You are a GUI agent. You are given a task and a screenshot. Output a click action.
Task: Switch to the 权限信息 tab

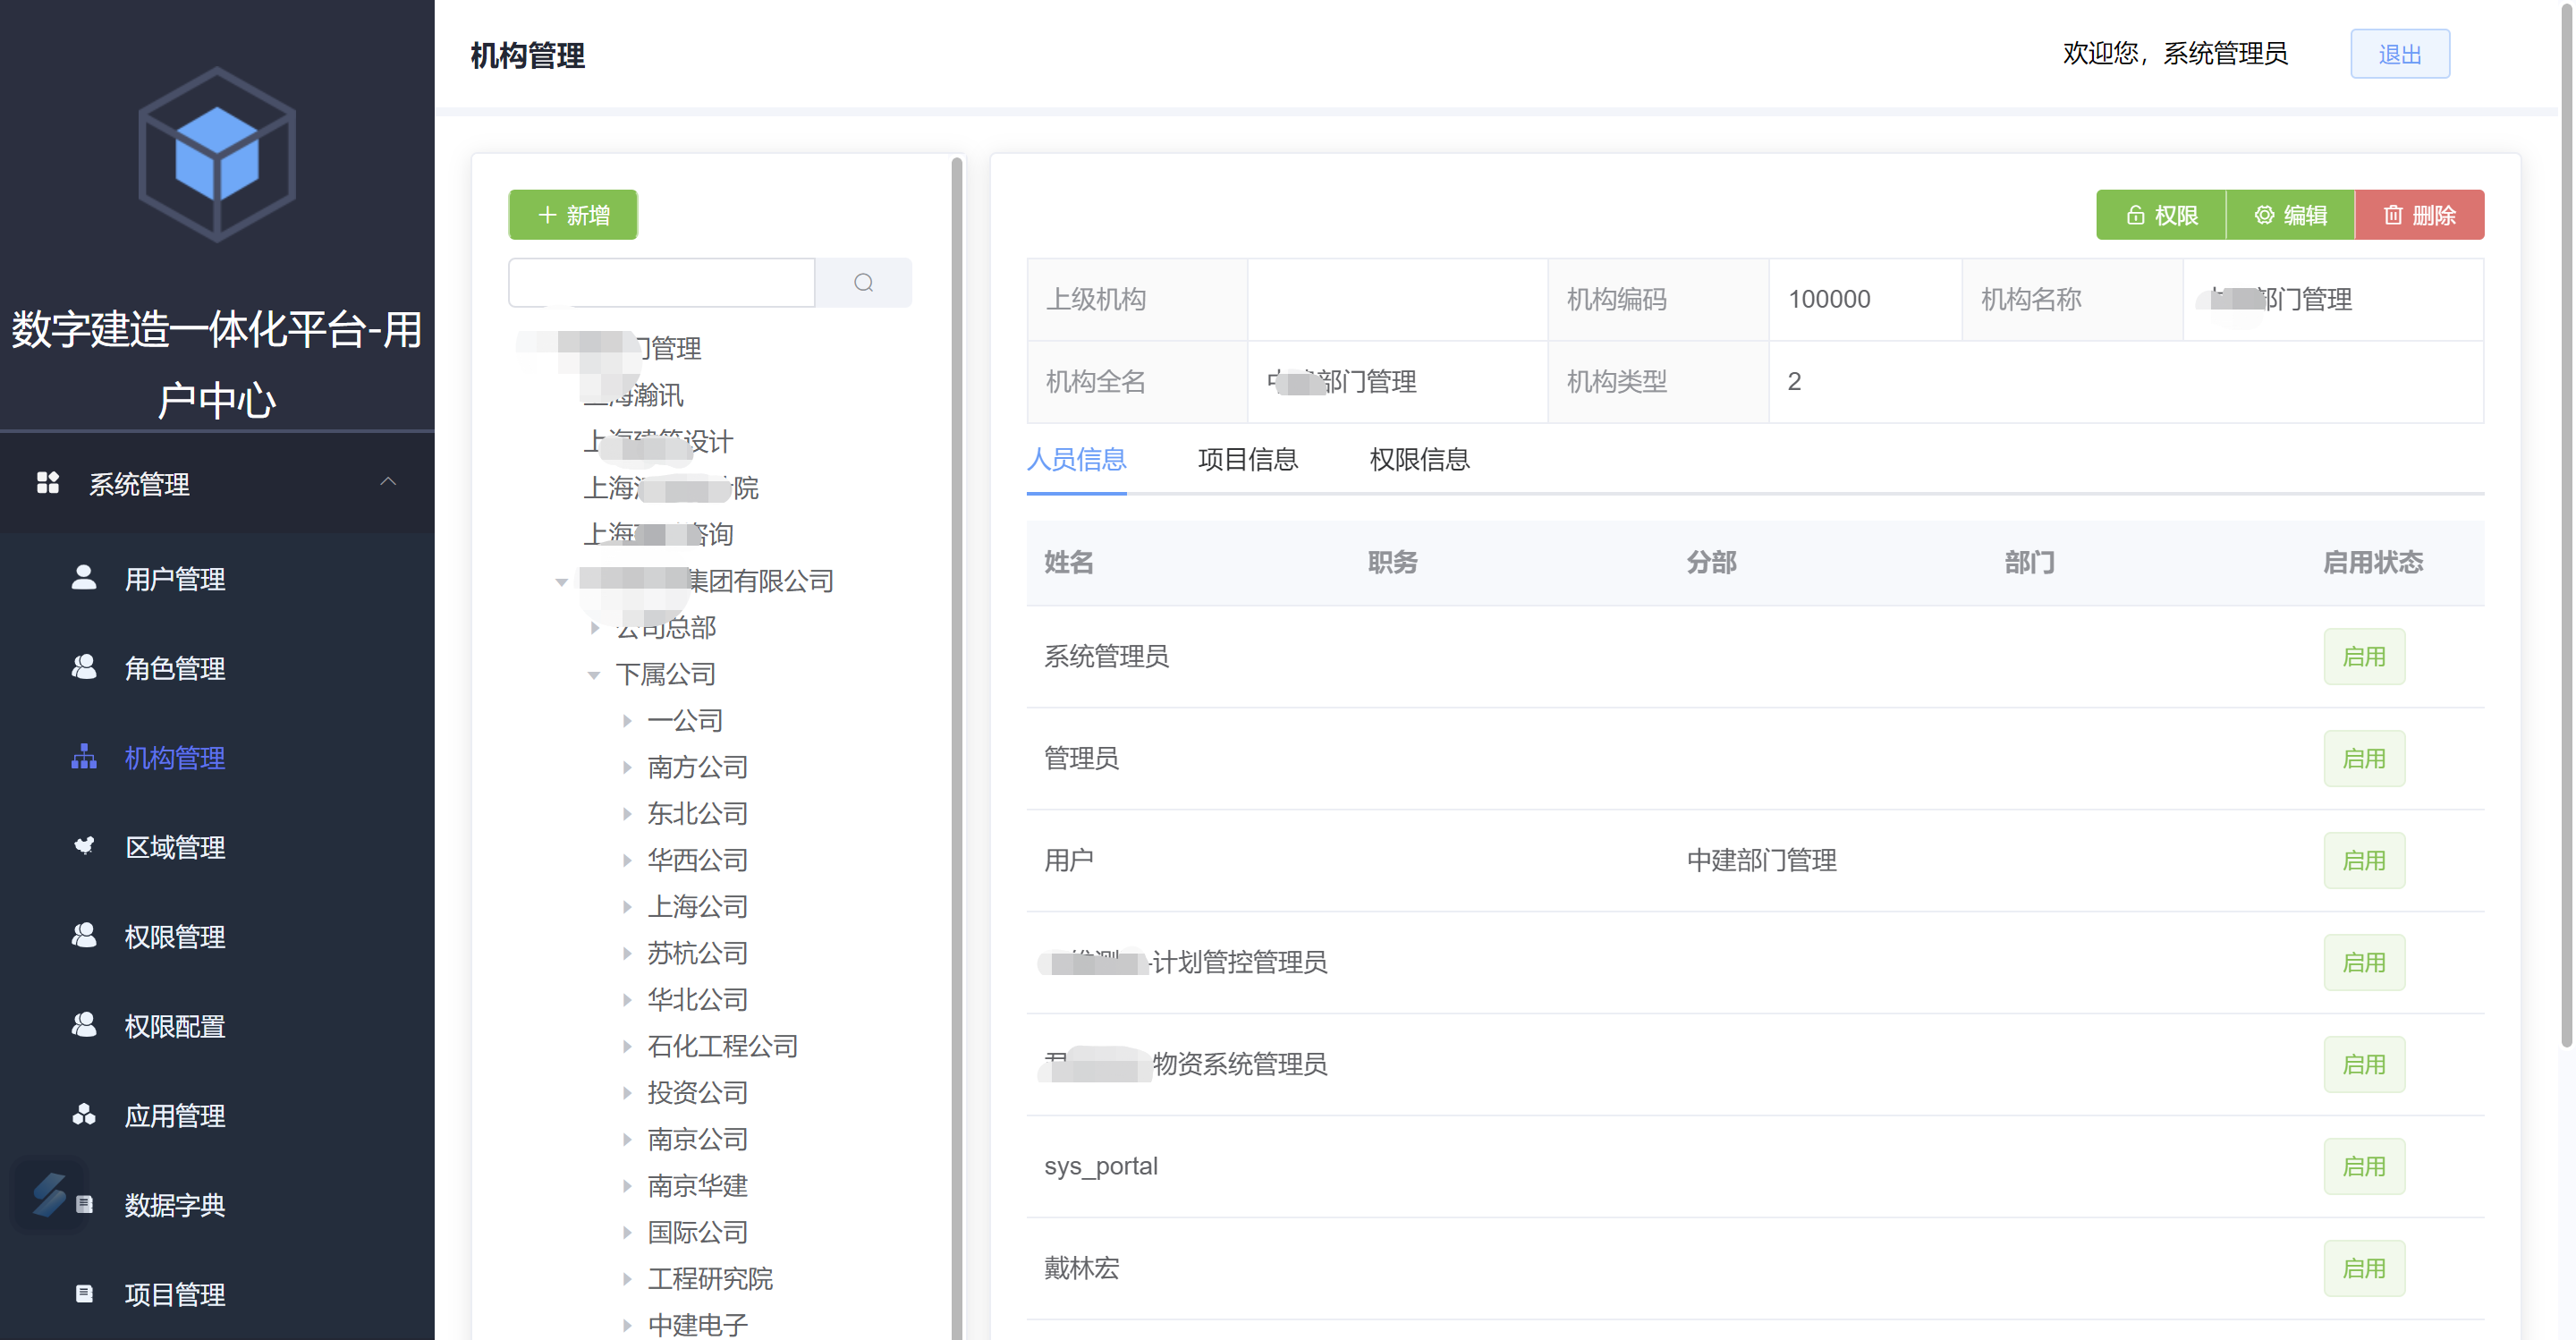(1419, 459)
